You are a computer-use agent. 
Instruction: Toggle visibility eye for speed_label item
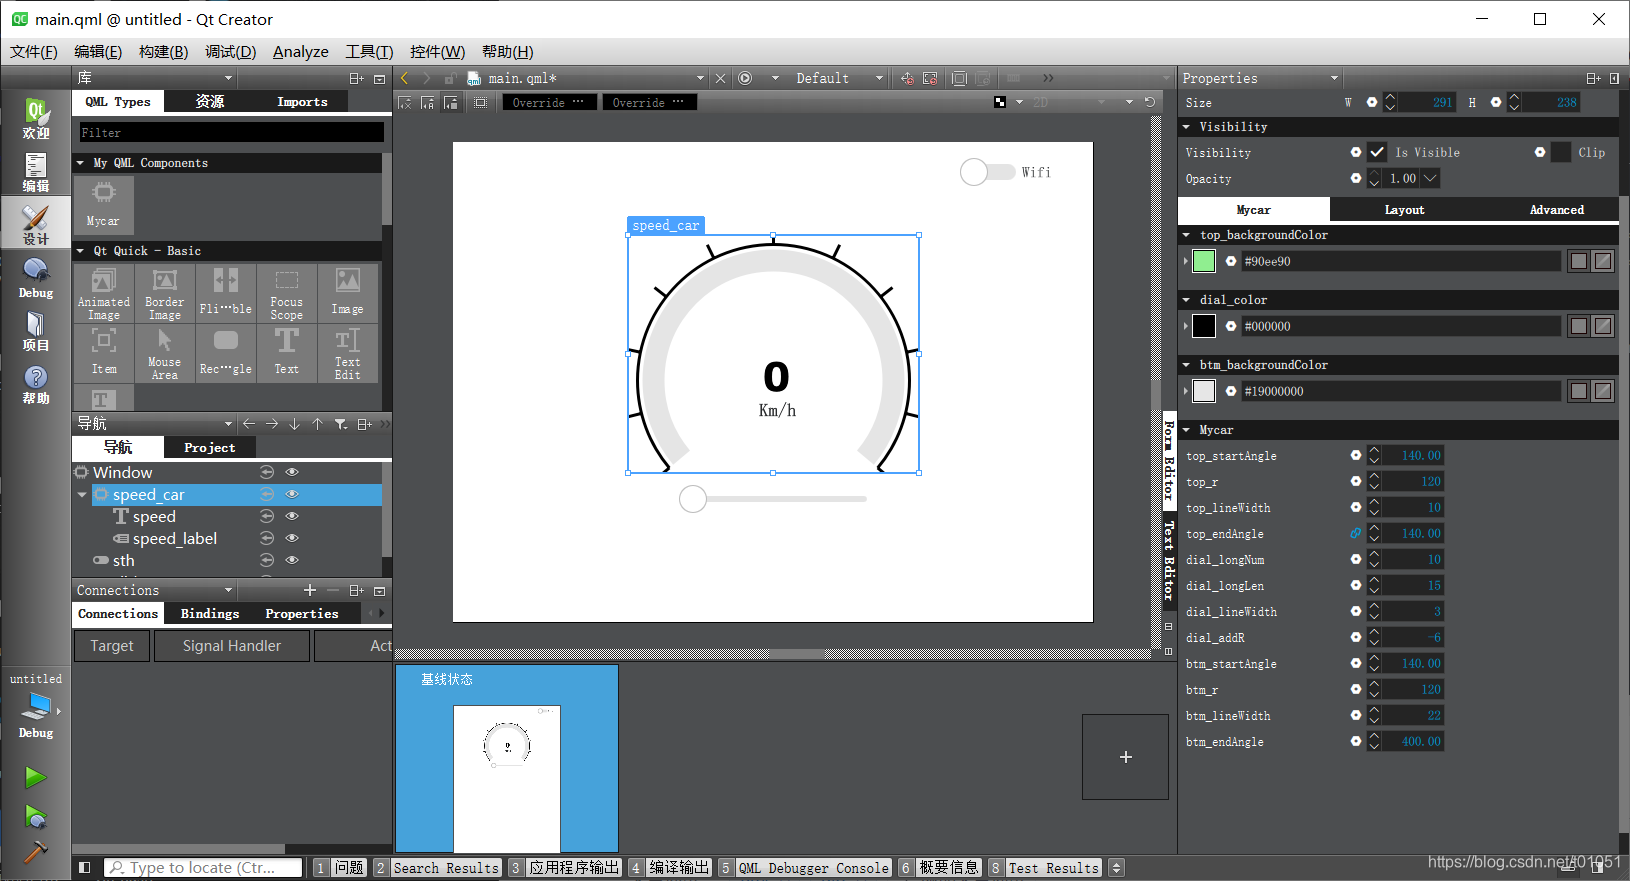coord(292,538)
